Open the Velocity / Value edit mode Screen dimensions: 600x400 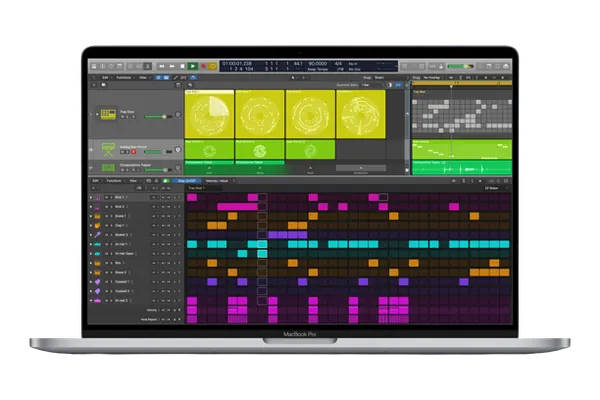pos(217,181)
